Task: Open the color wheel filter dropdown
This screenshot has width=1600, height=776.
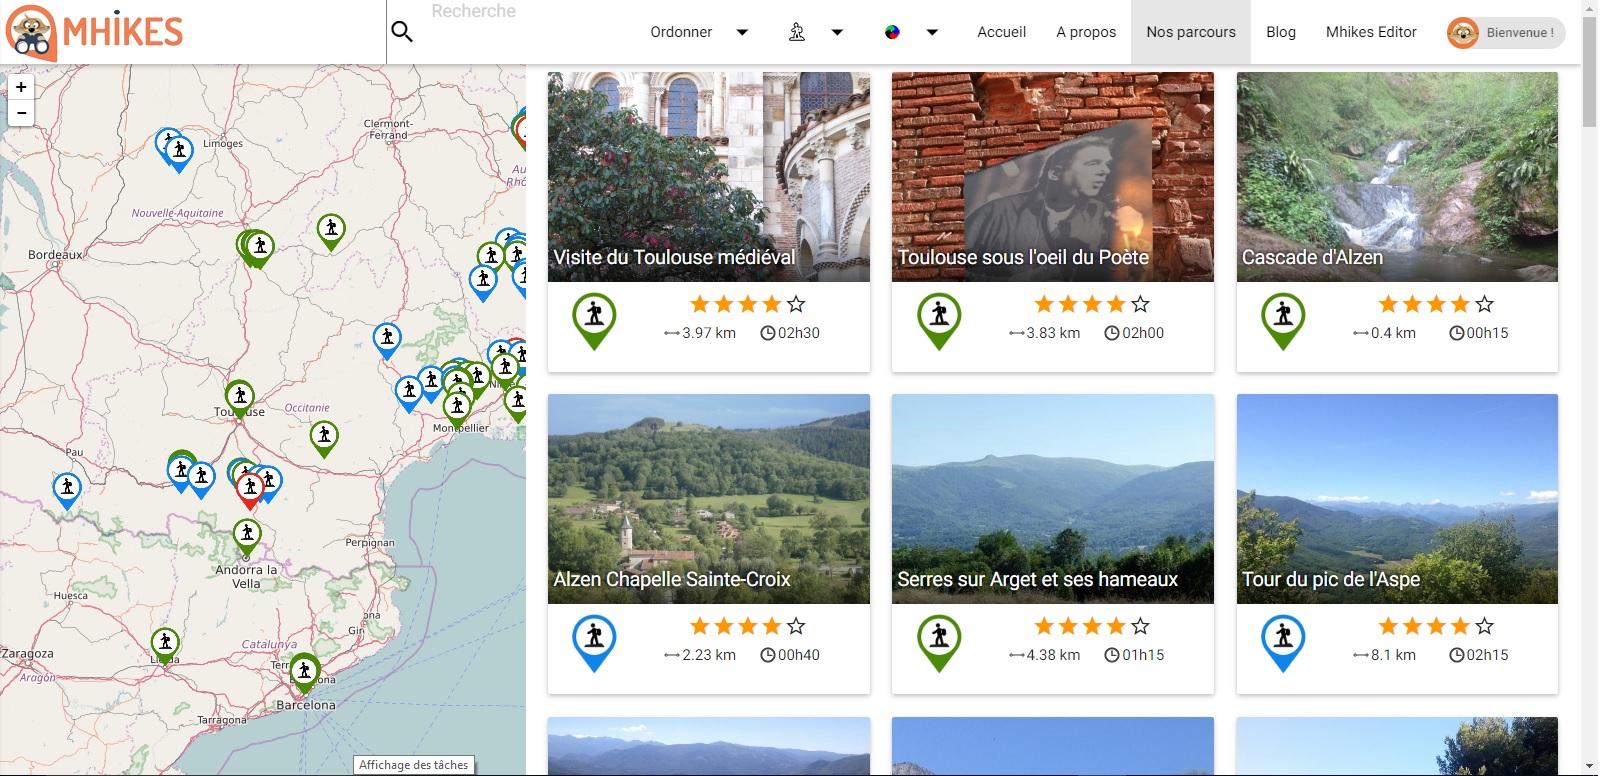Action: click(911, 32)
